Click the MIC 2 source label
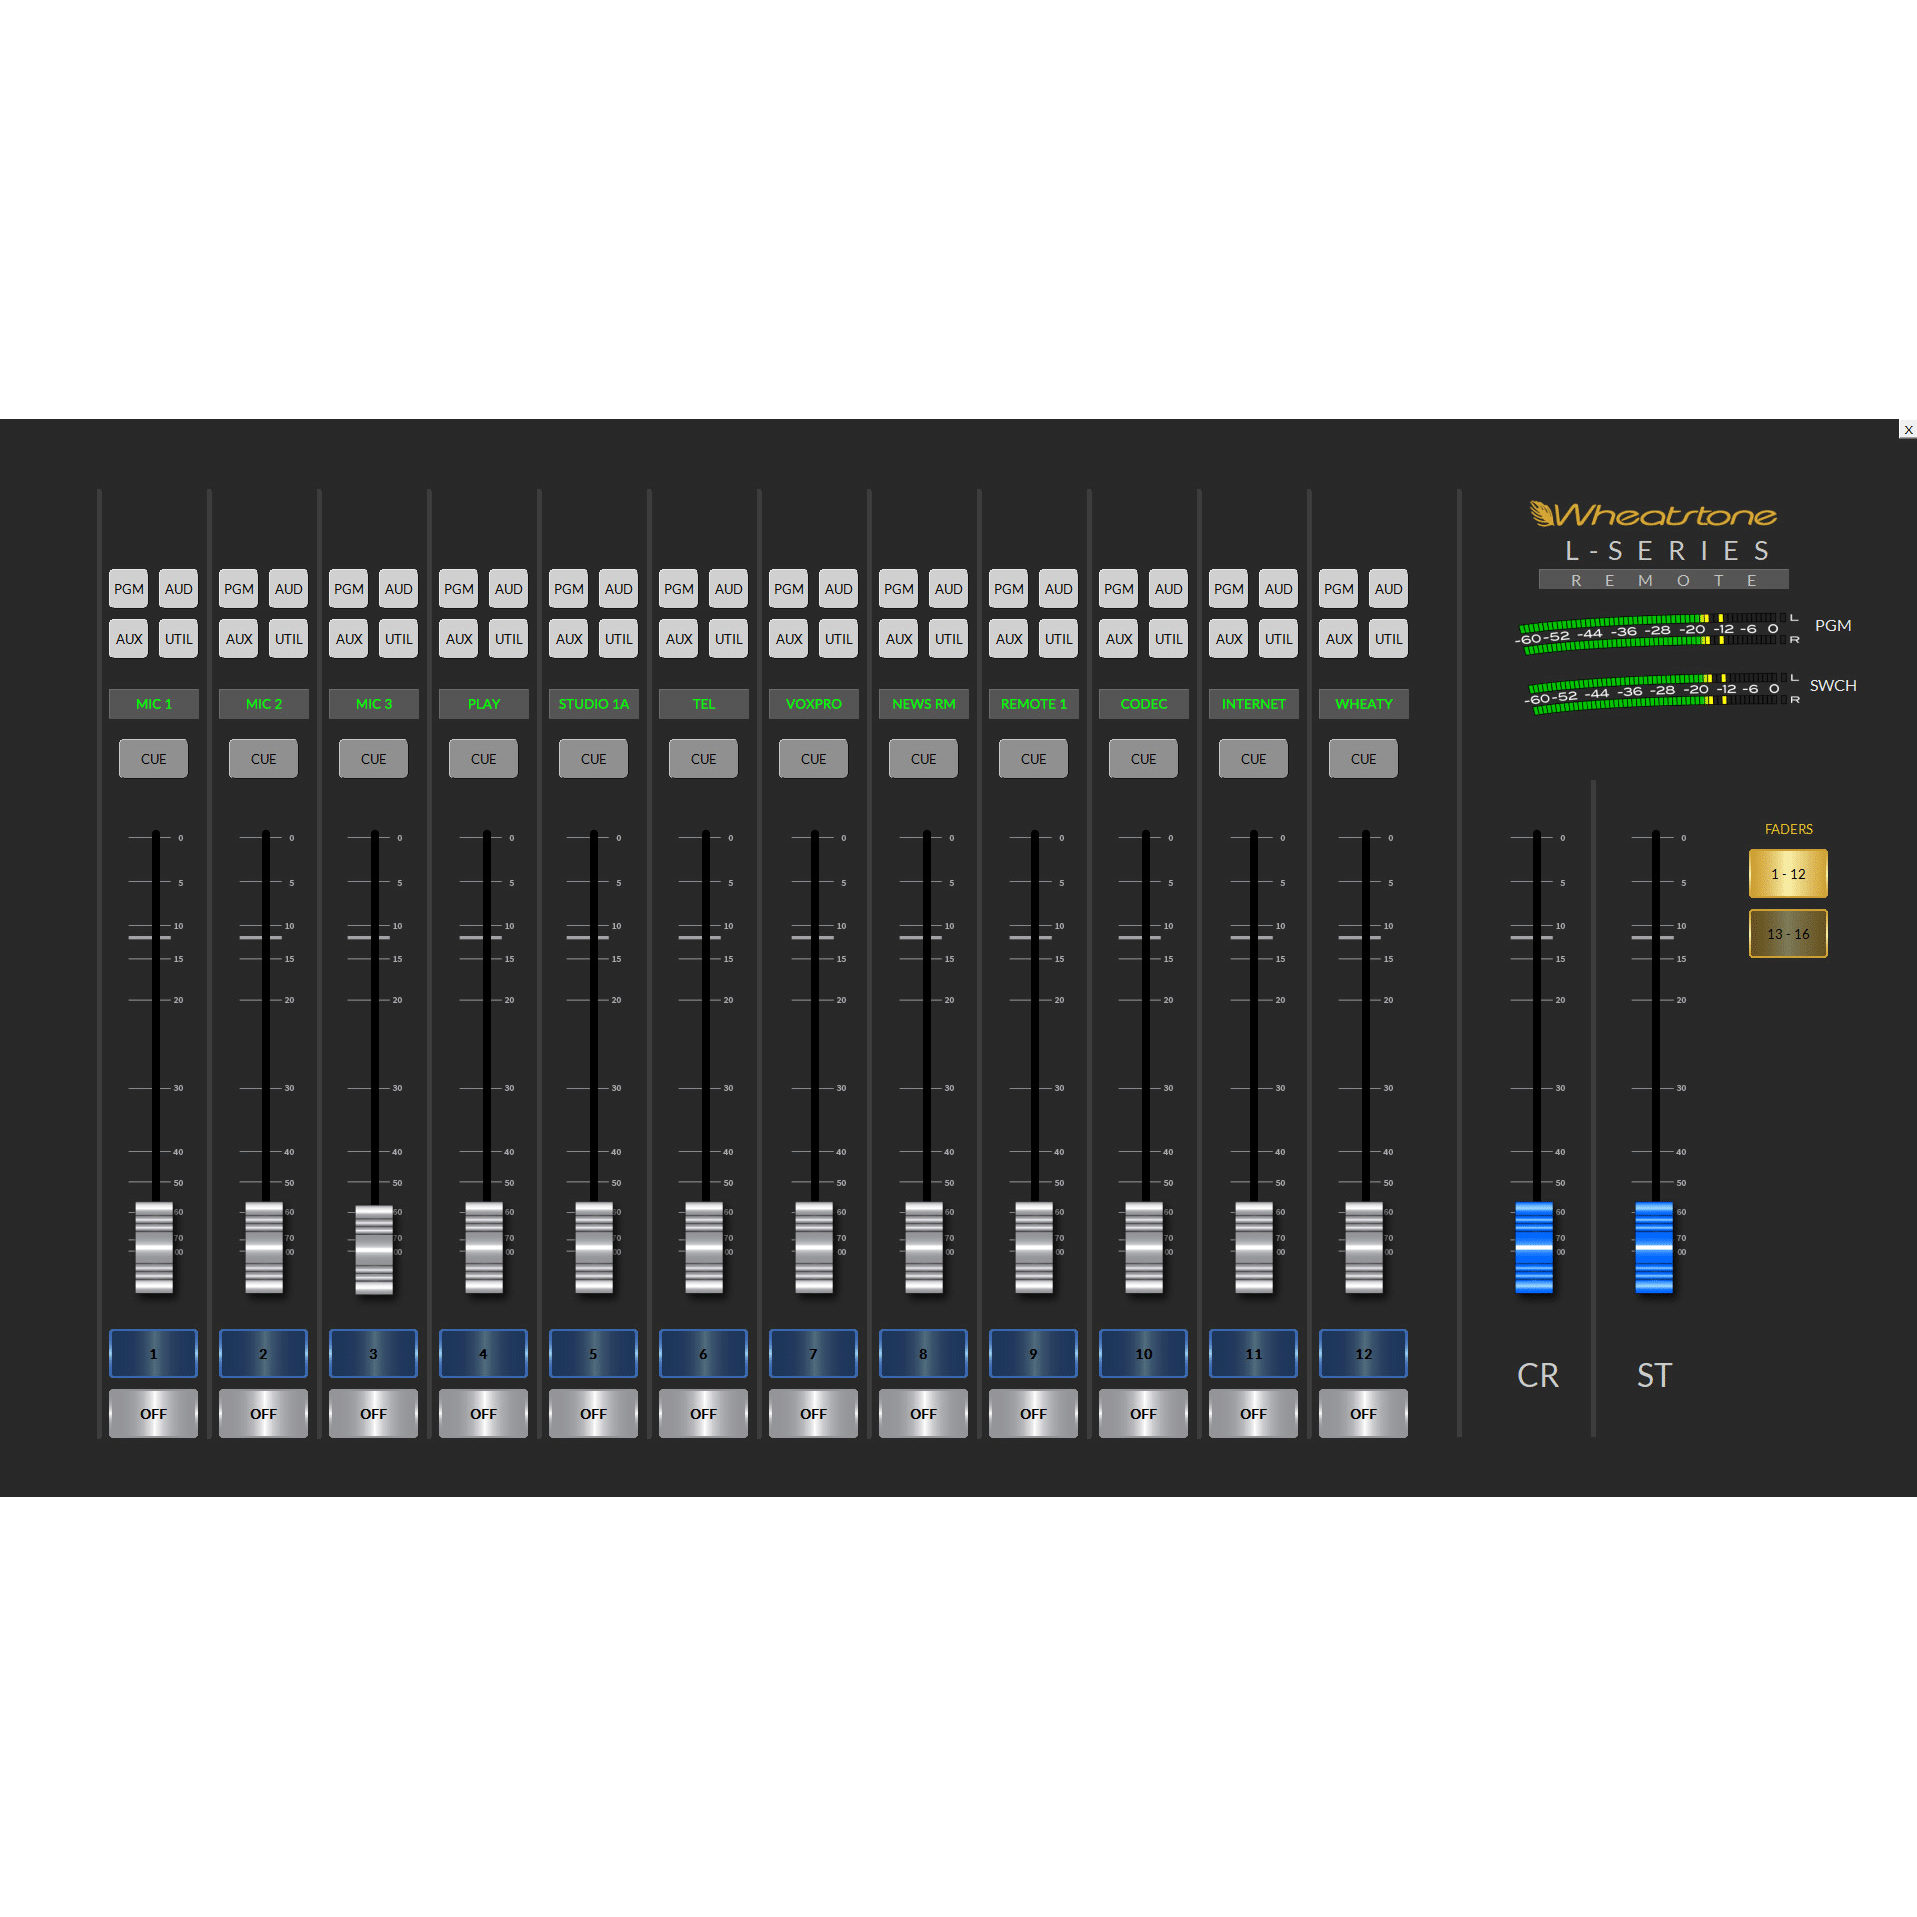1917x1917 pixels. (x=263, y=704)
